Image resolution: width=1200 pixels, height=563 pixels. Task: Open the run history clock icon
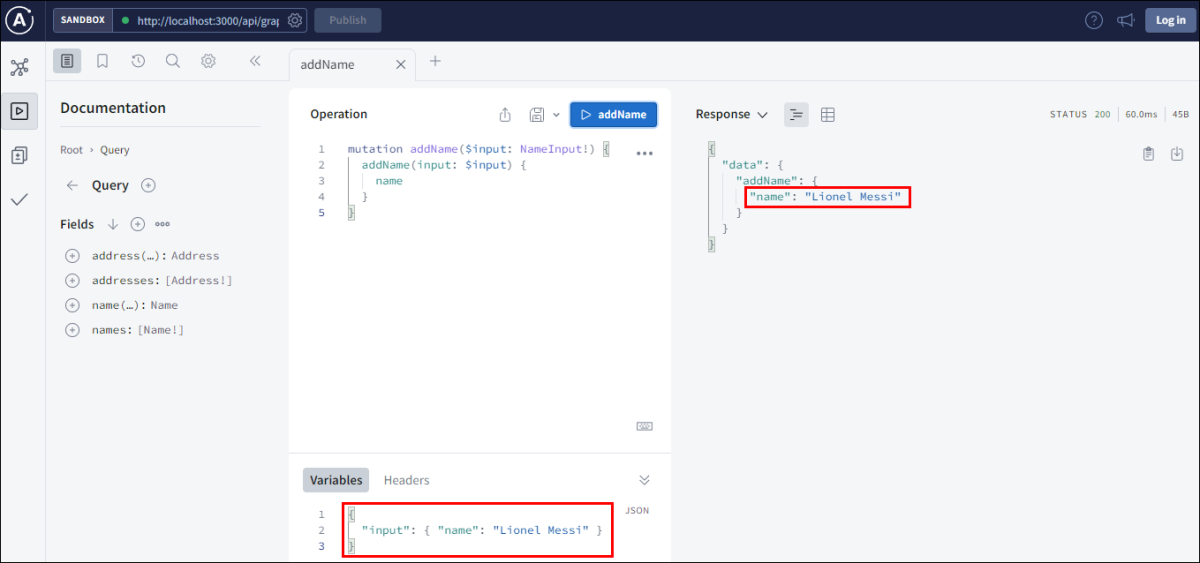(138, 61)
